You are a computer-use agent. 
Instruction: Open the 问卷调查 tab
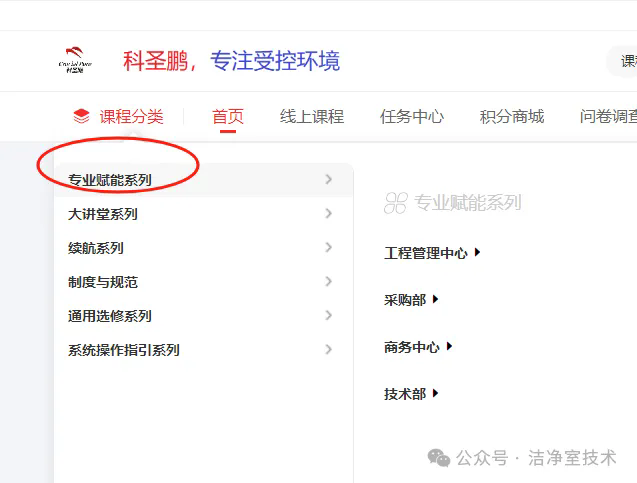[607, 116]
